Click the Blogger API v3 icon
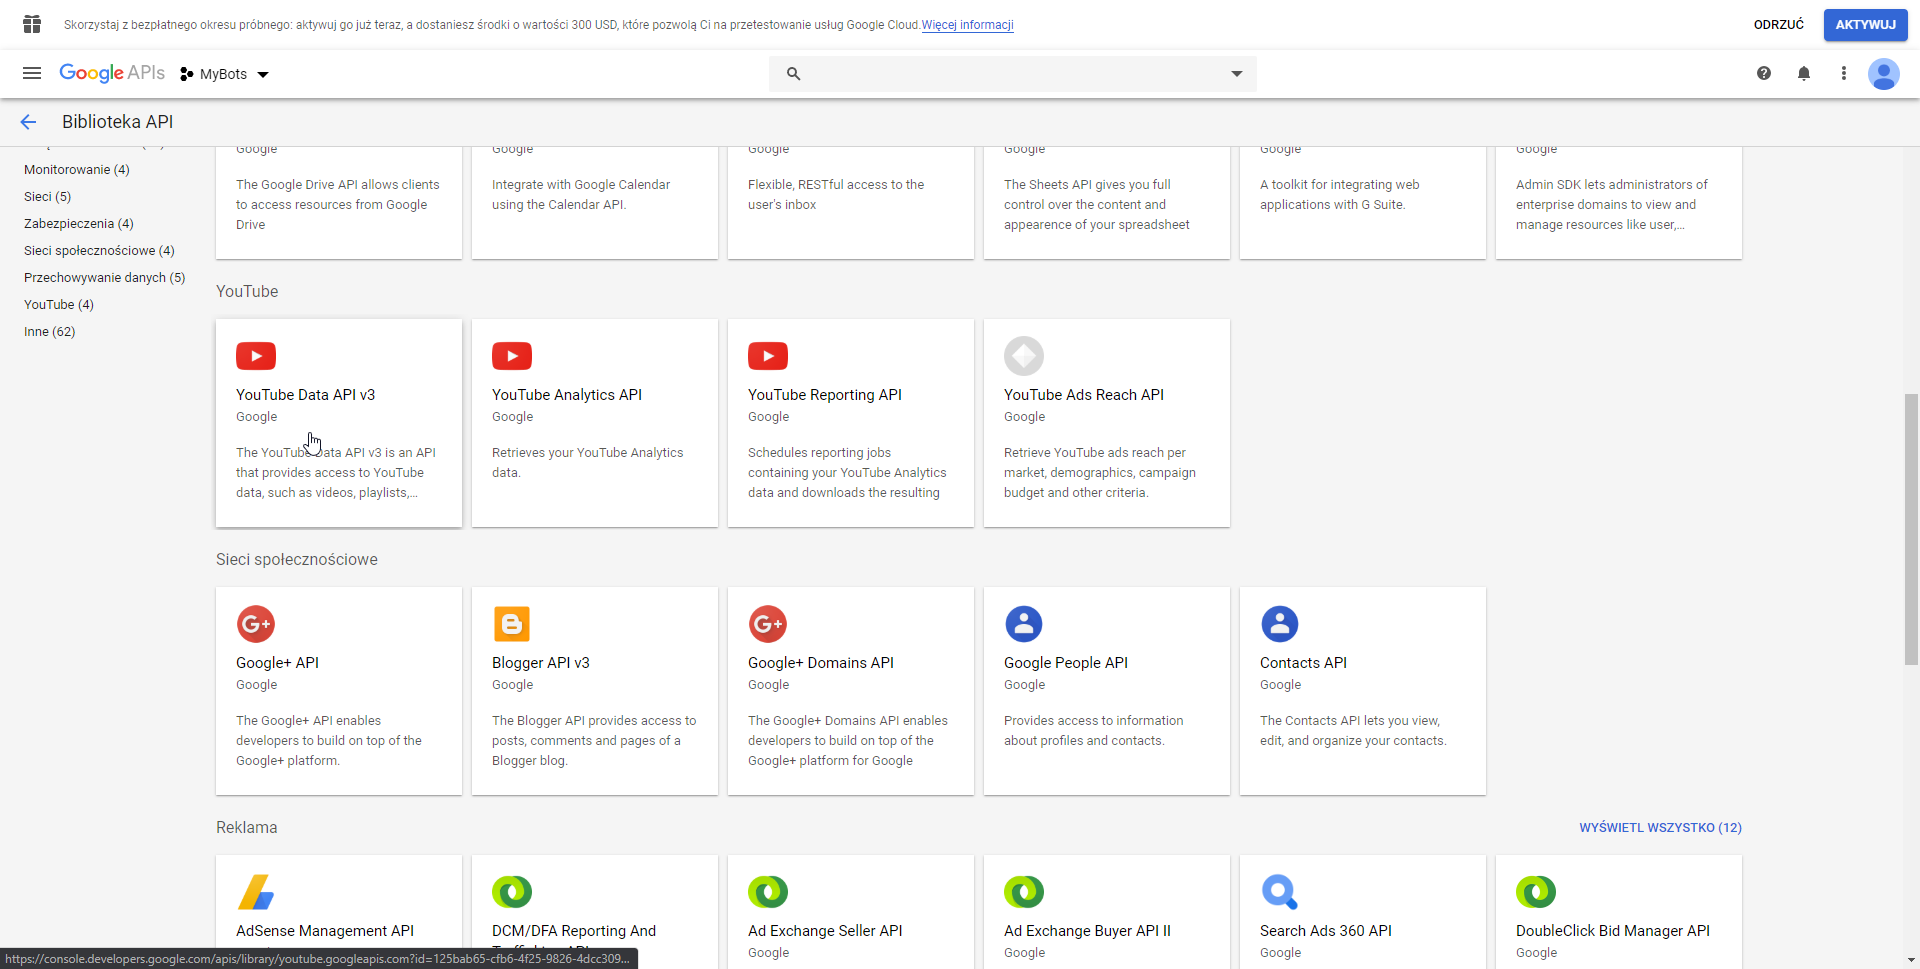This screenshot has width=1920, height=969. [x=512, y=624]
